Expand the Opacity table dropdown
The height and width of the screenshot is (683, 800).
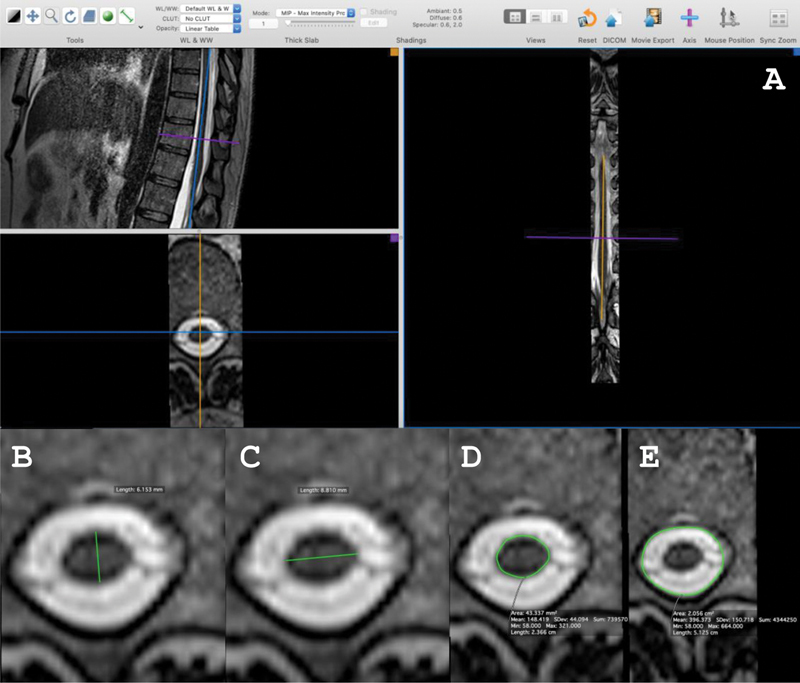coord(212,29)
